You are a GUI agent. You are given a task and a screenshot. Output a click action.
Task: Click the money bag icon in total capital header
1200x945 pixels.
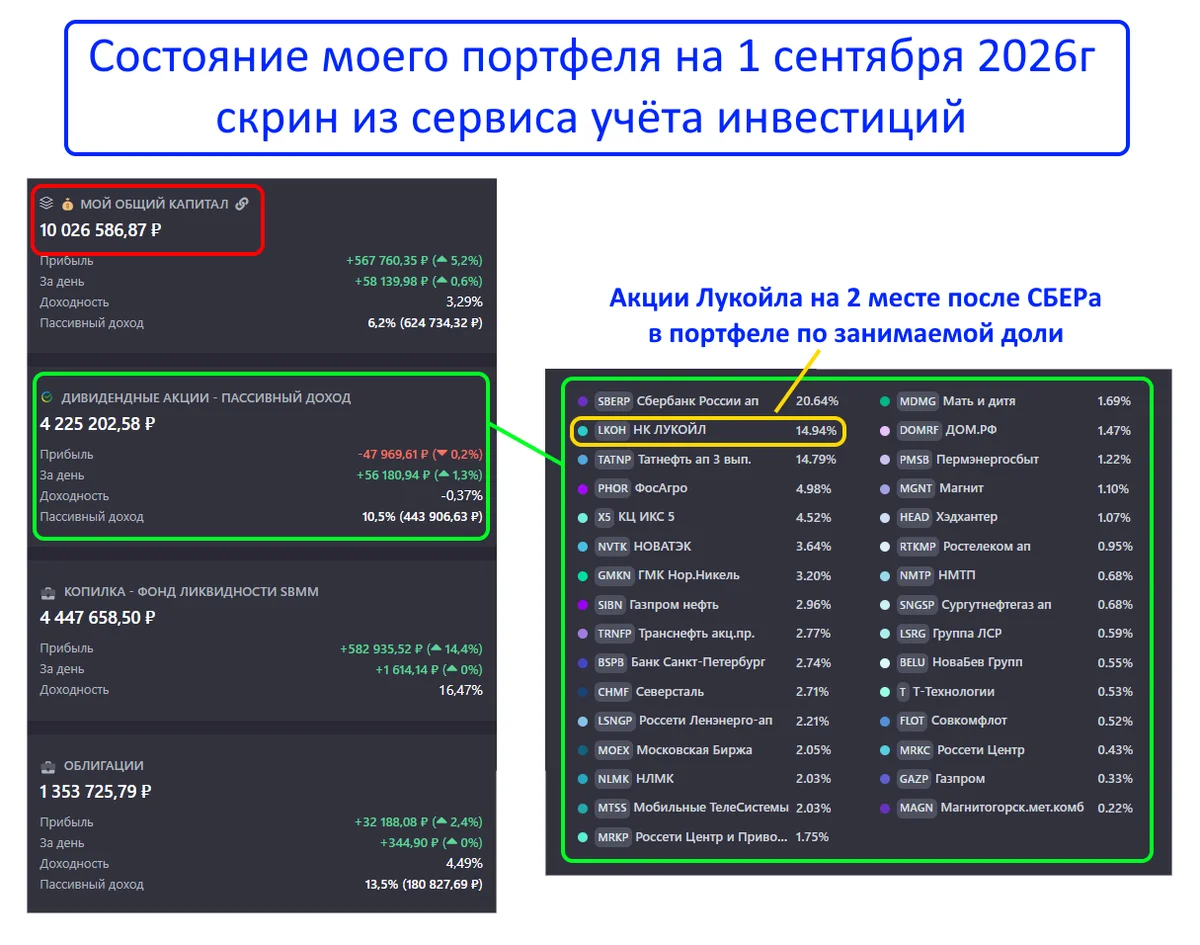tap(67, 203)
